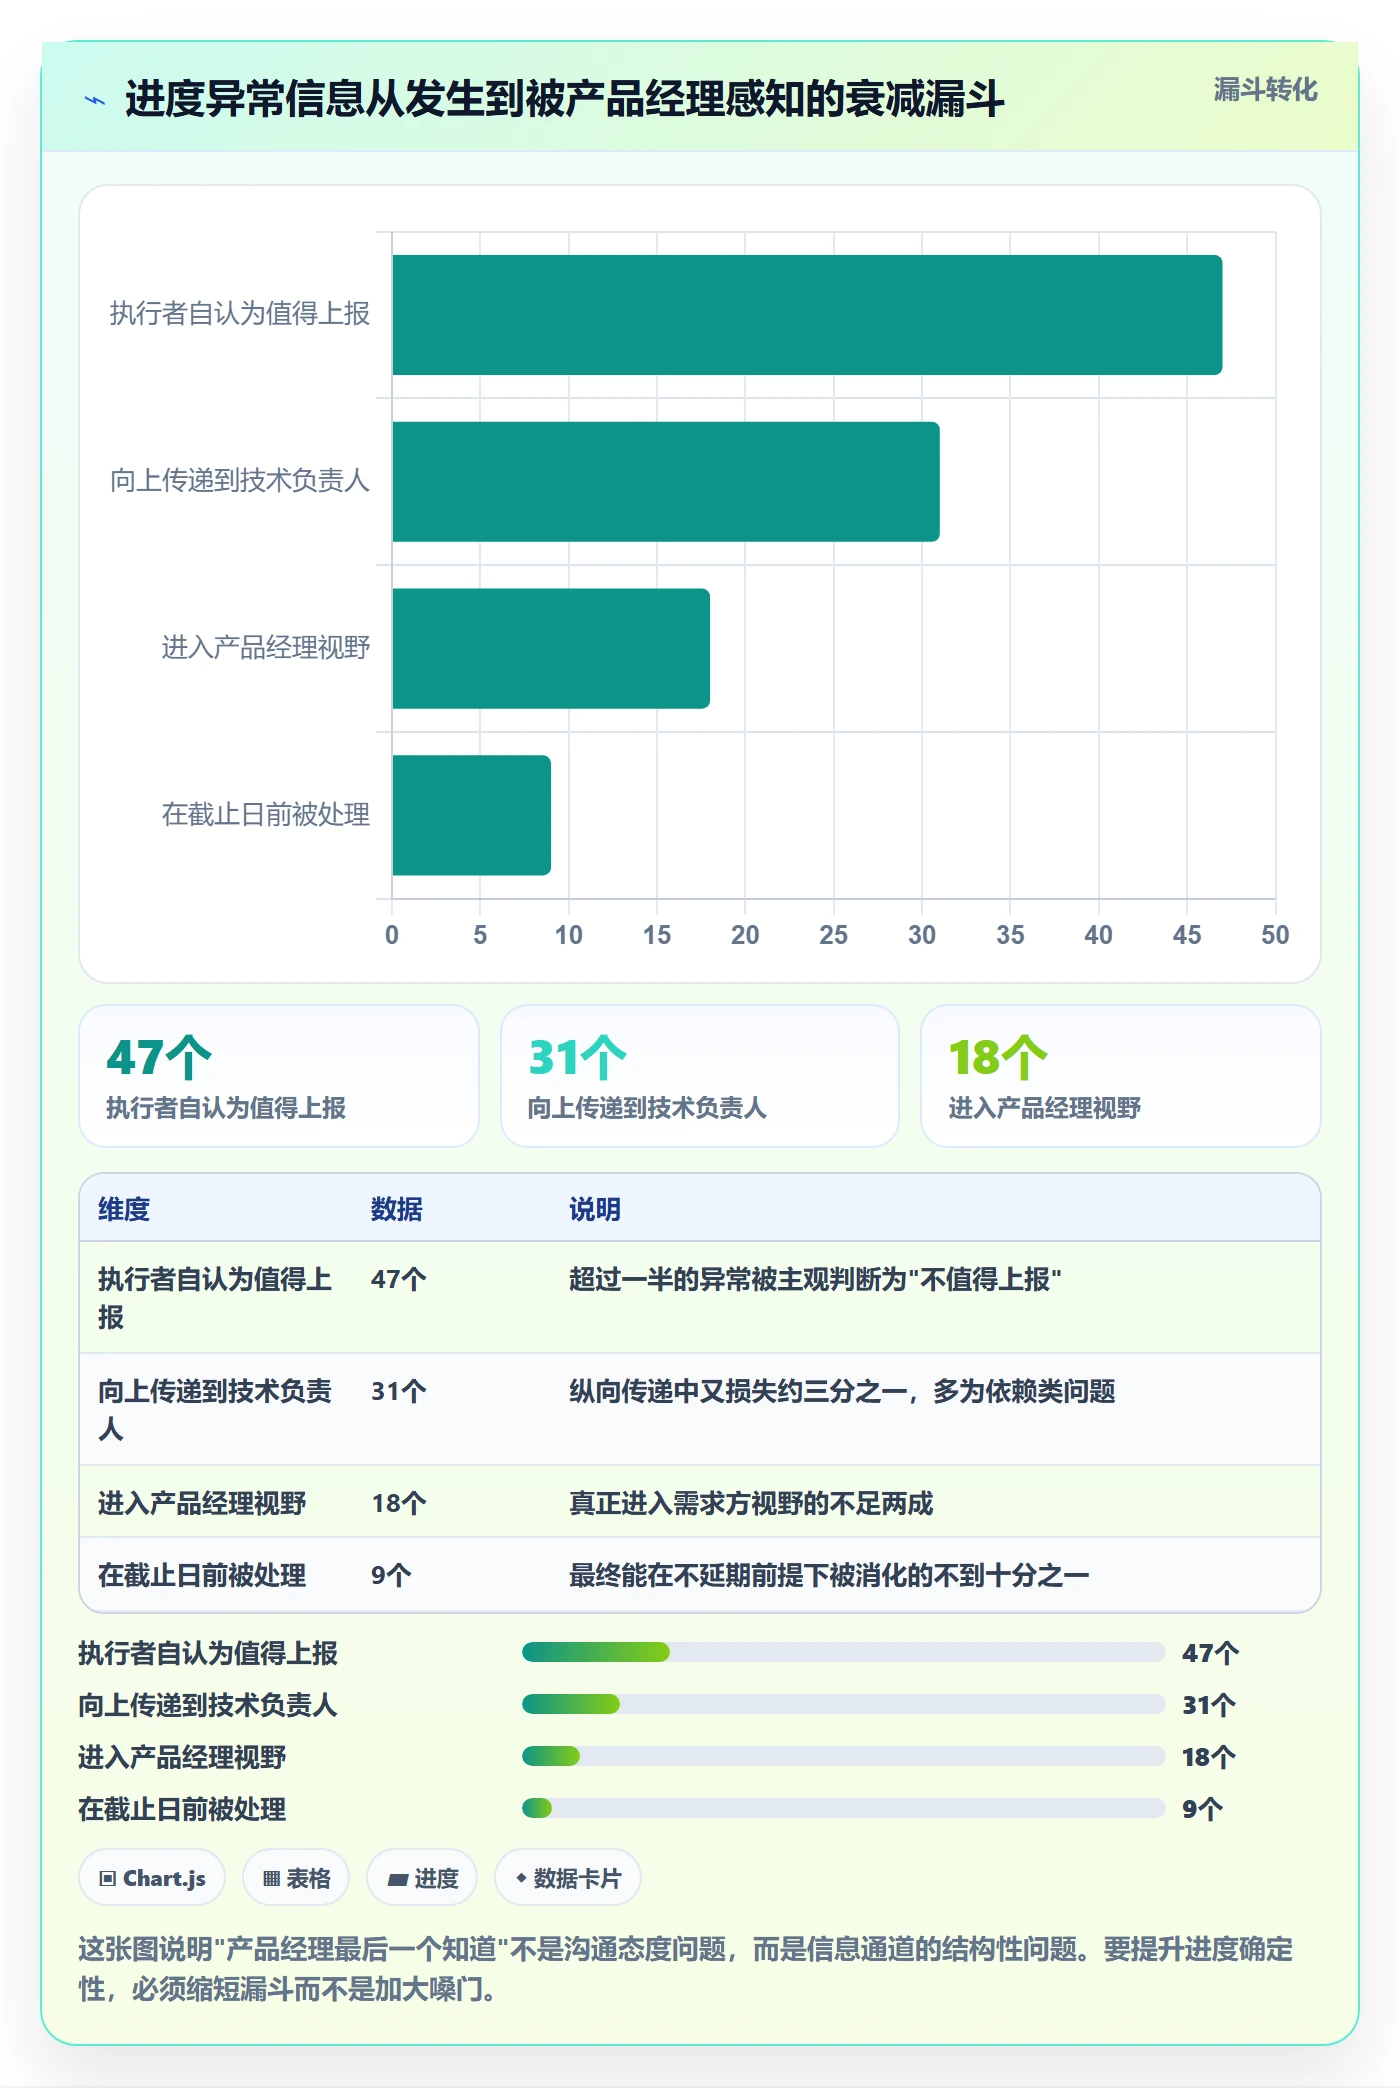Click the chart title 进度异常信息从发生到被产品经理感知的衰减漏斗
Image resolution: width=1400 pixels, height=2088 pixels.
coord(565,99)
